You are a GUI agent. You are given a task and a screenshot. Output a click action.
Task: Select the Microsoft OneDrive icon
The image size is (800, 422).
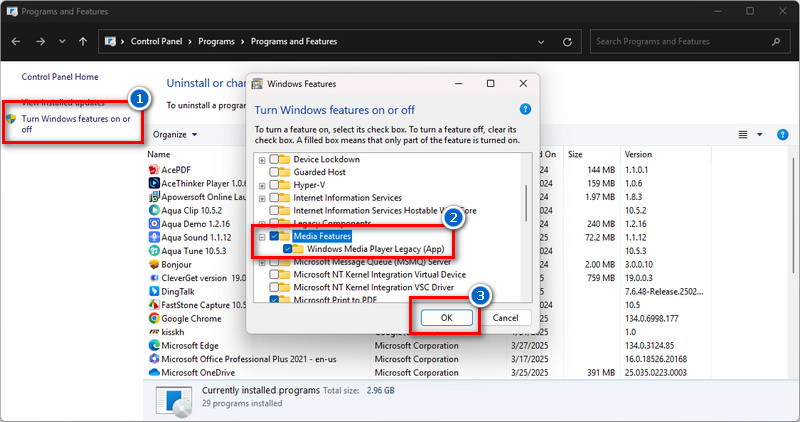154,373
